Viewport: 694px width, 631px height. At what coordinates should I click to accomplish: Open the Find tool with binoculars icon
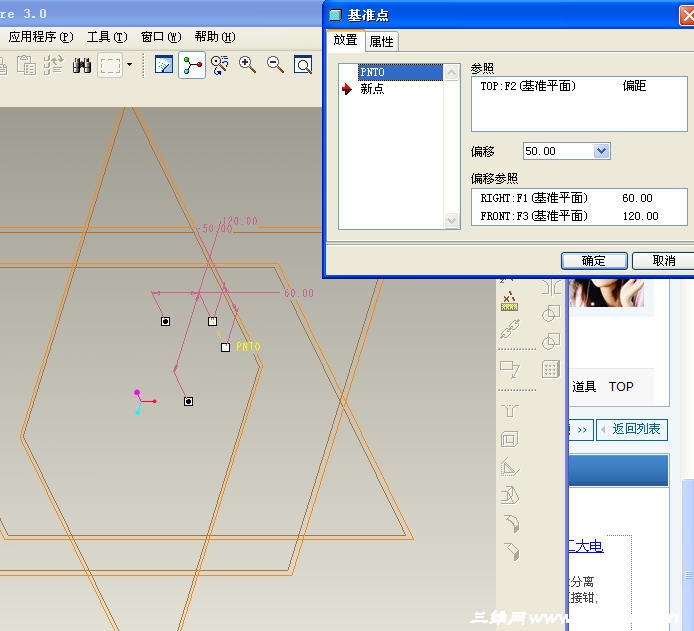tap(82, 65)
